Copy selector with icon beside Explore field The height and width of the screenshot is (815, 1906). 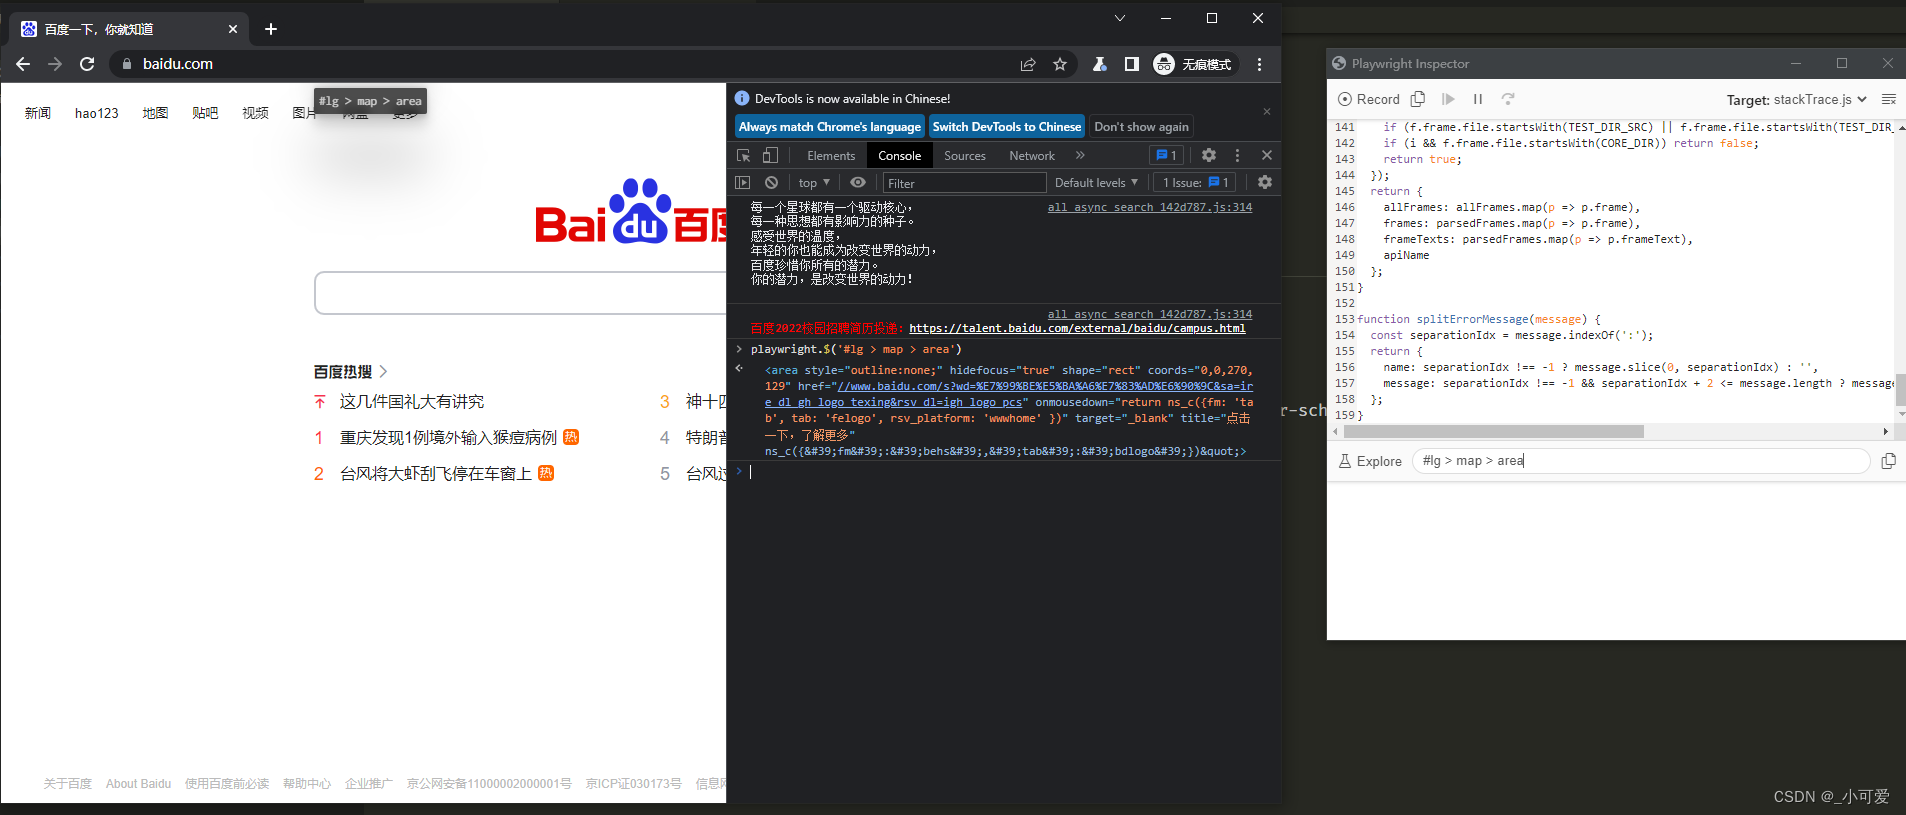point(1888,461)
